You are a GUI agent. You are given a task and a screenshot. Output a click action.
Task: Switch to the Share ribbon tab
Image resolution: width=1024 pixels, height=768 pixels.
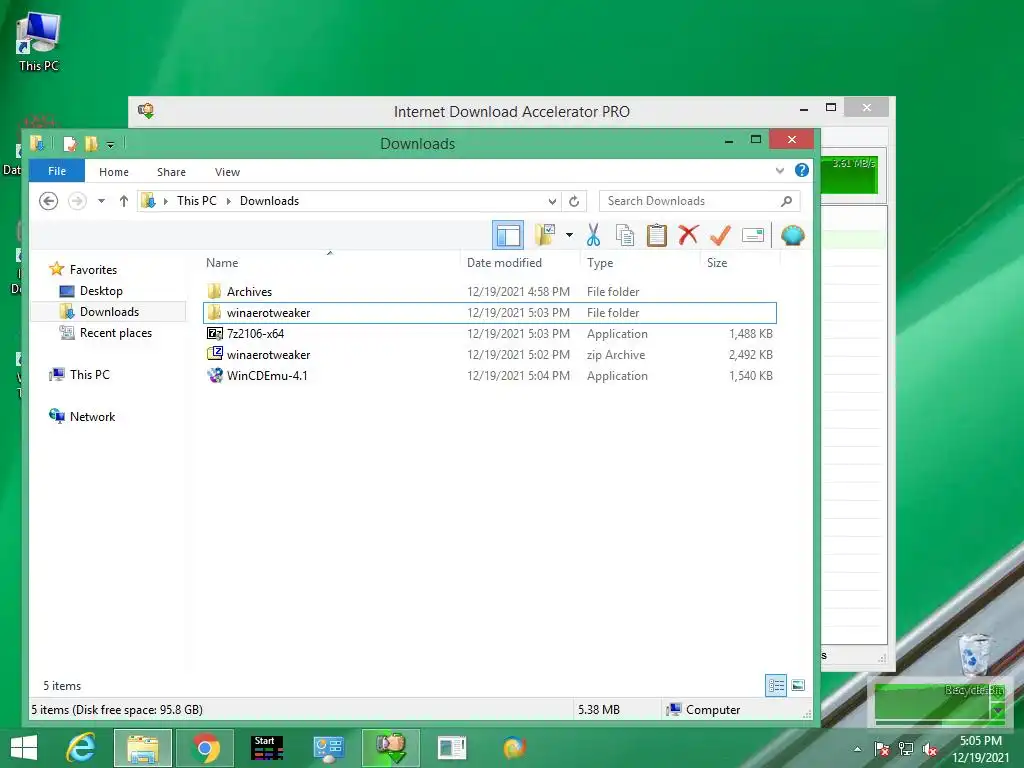171,172
